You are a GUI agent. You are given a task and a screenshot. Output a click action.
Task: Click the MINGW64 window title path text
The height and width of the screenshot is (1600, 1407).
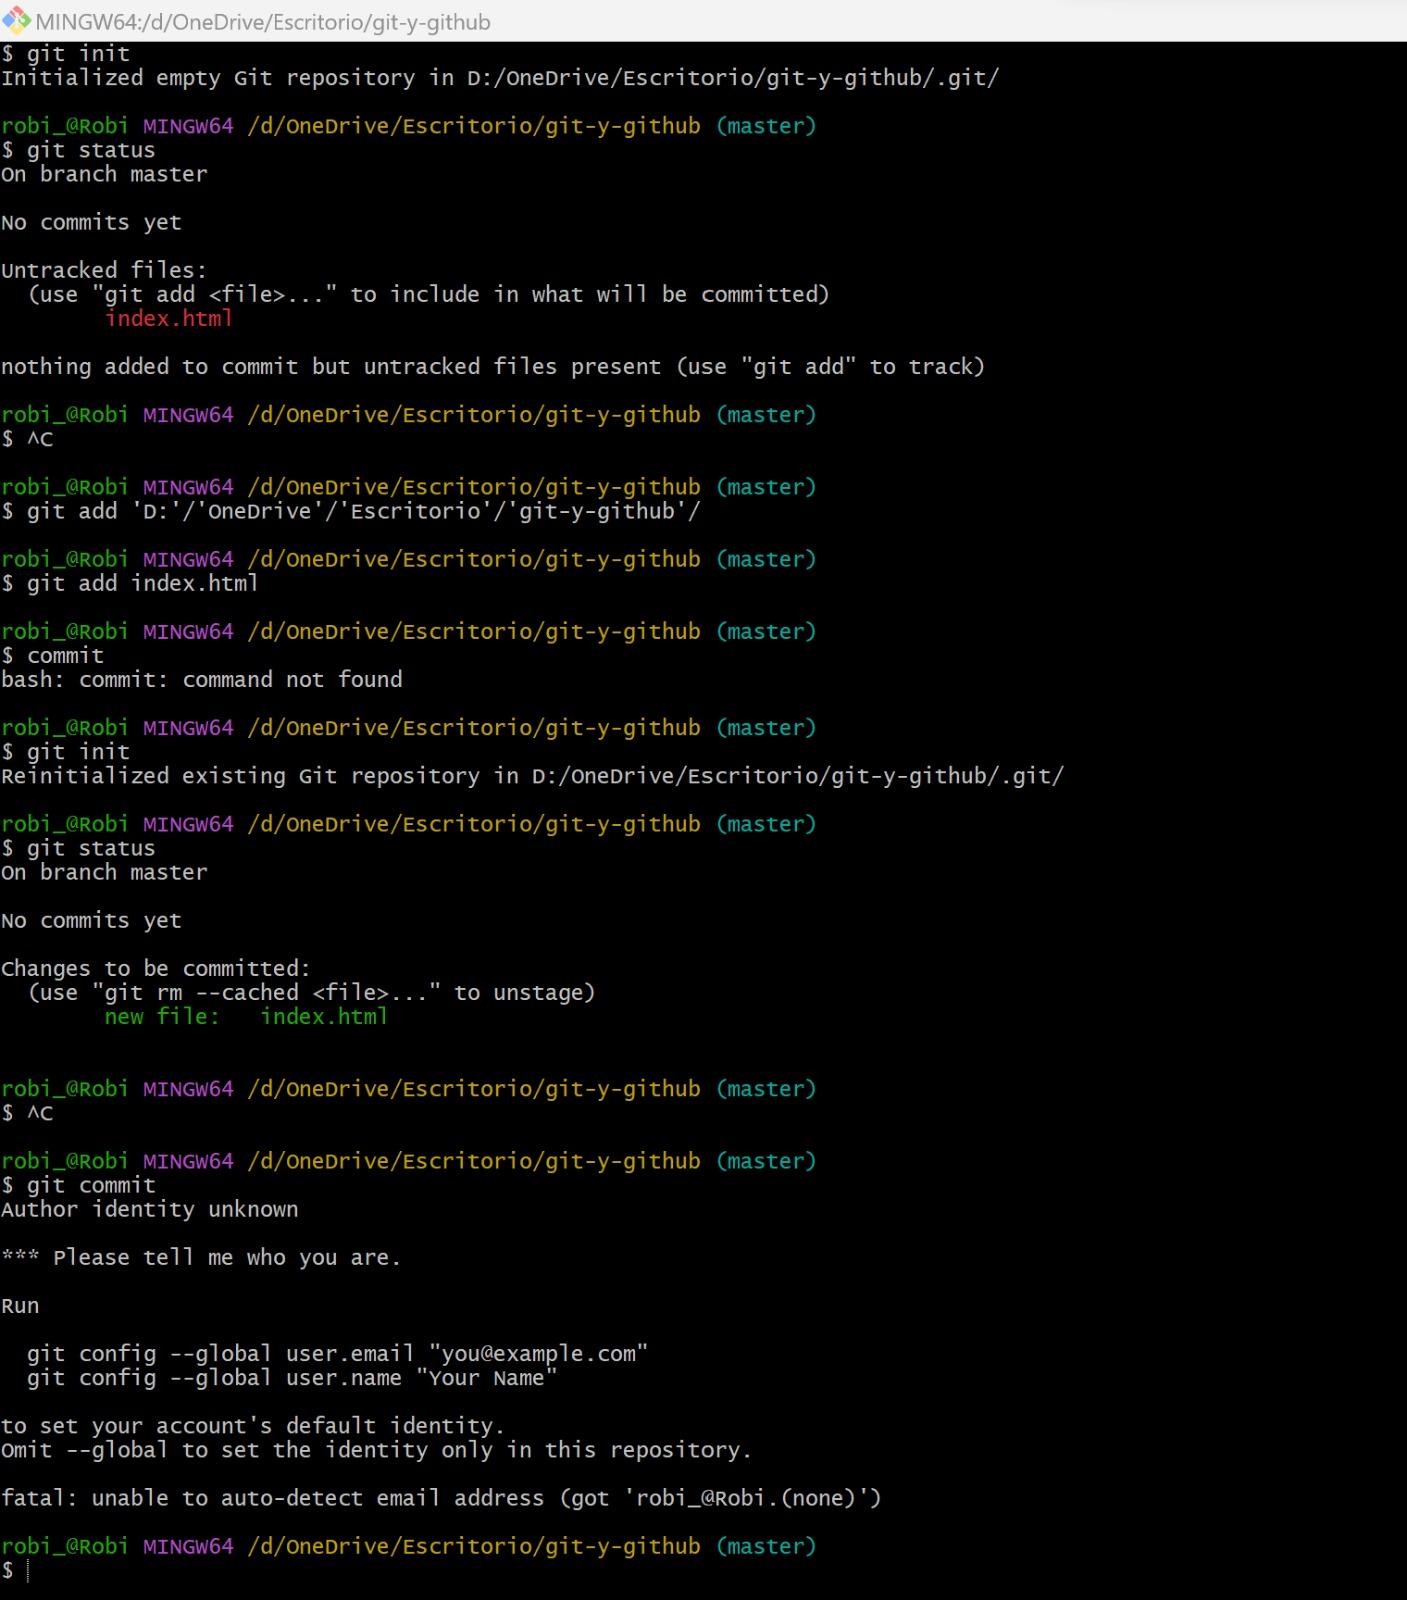tap(263, 22)
